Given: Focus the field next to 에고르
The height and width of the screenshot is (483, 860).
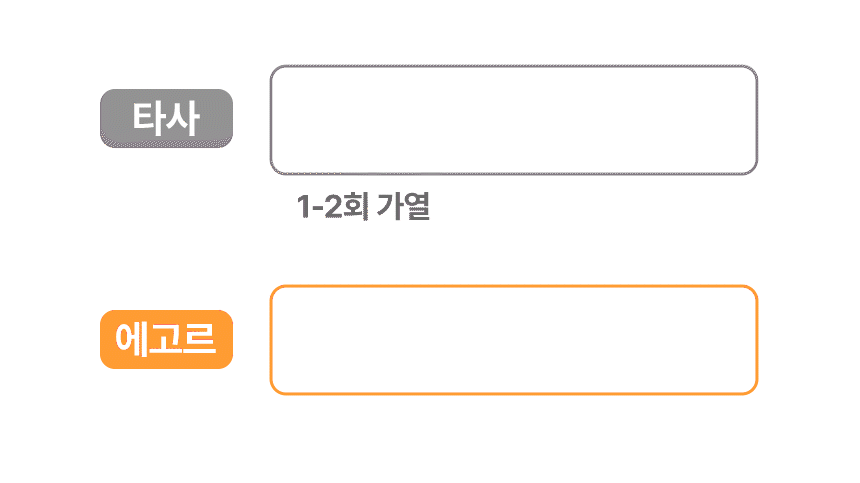Looking at the screenshot, I should pos(513,340).
